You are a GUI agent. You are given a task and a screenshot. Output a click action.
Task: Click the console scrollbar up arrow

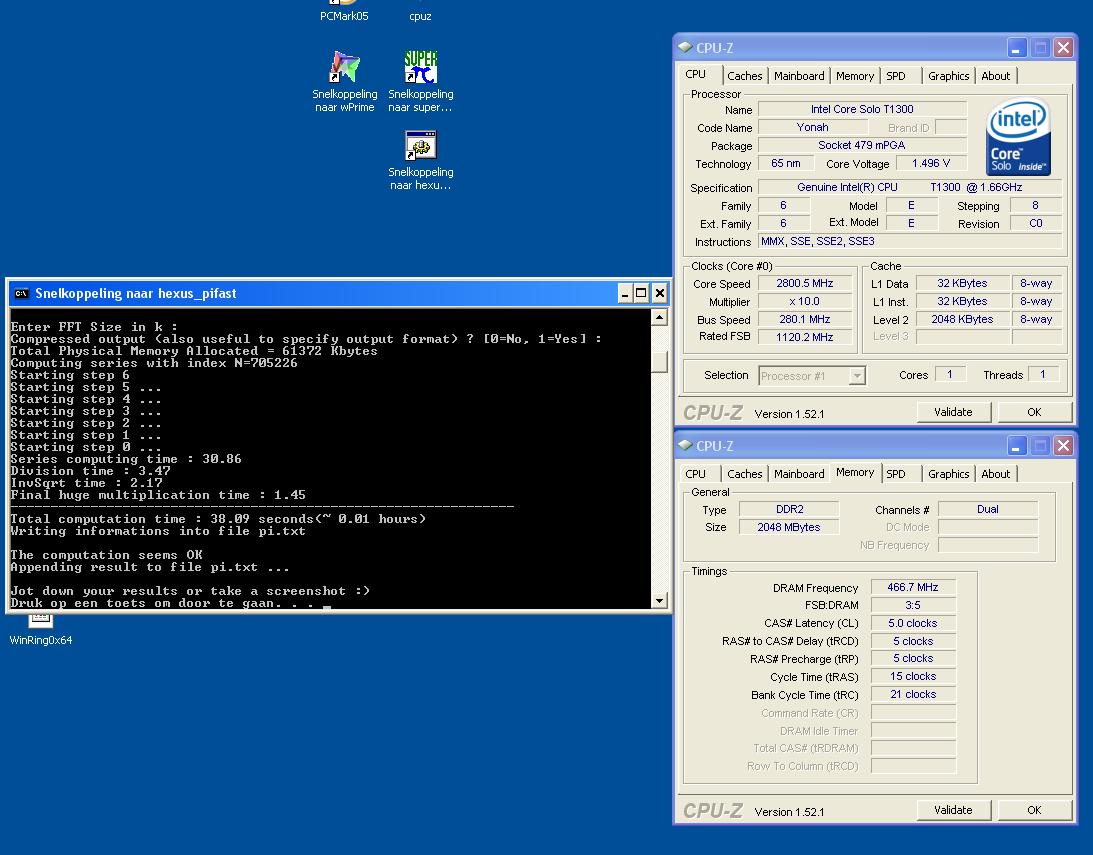click(x=659, y=318)
